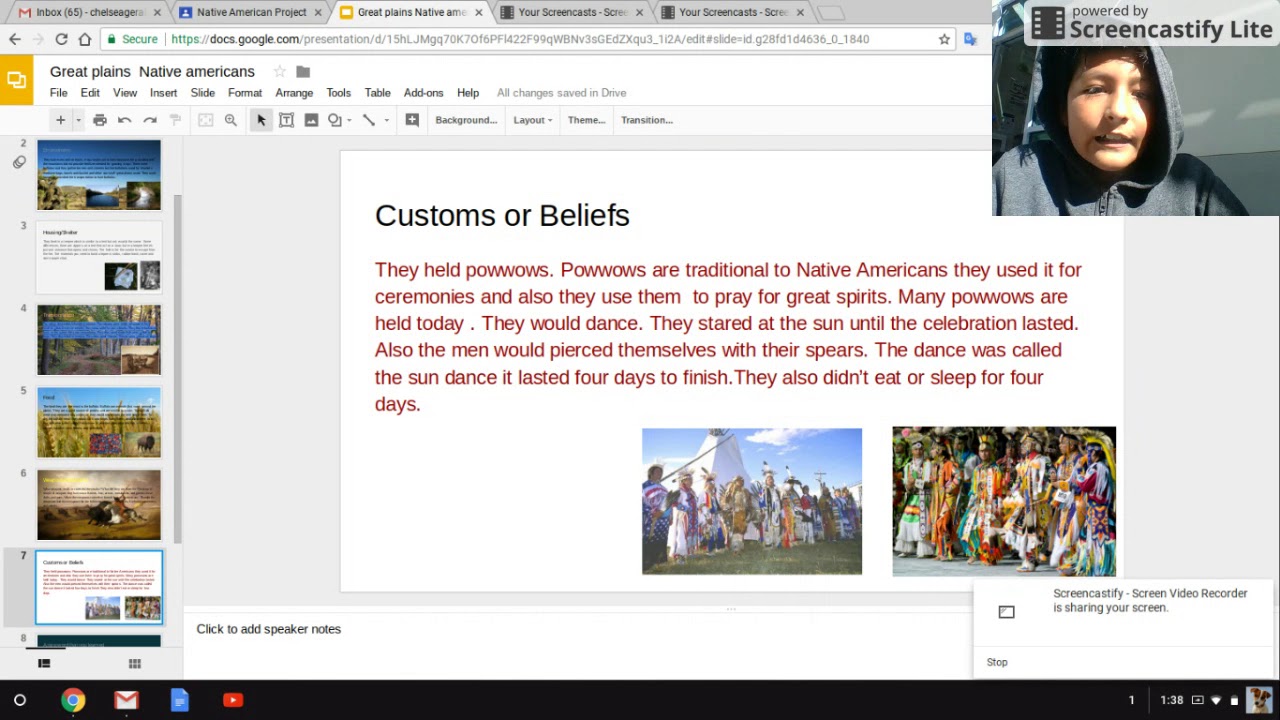Click the Print icon in toolbar
The image size is (1280, 720).
pos(100,120)
